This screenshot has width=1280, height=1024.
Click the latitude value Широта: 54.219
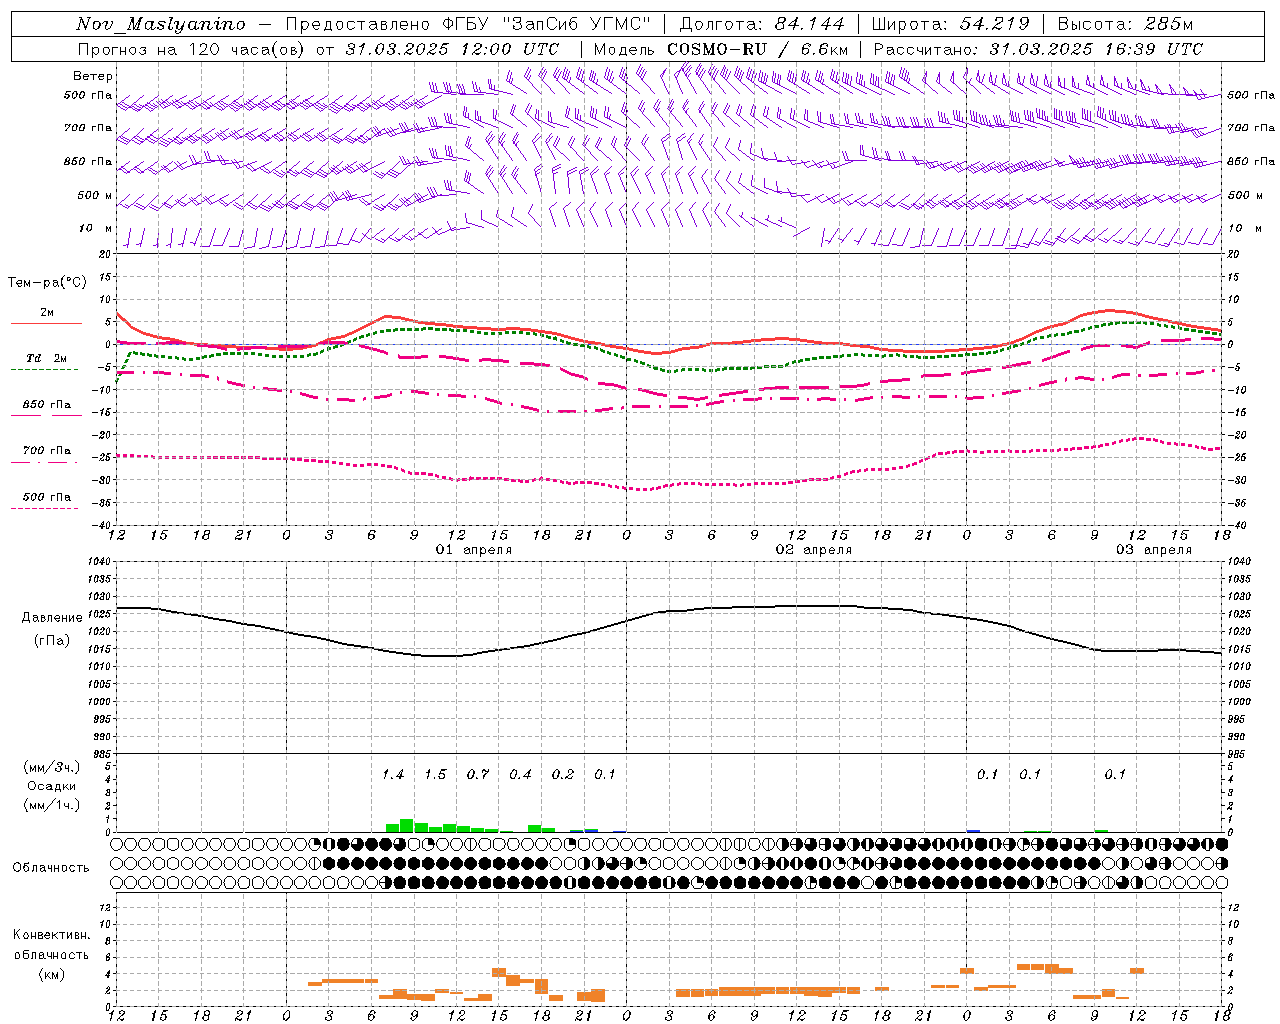tap(950, 24)
